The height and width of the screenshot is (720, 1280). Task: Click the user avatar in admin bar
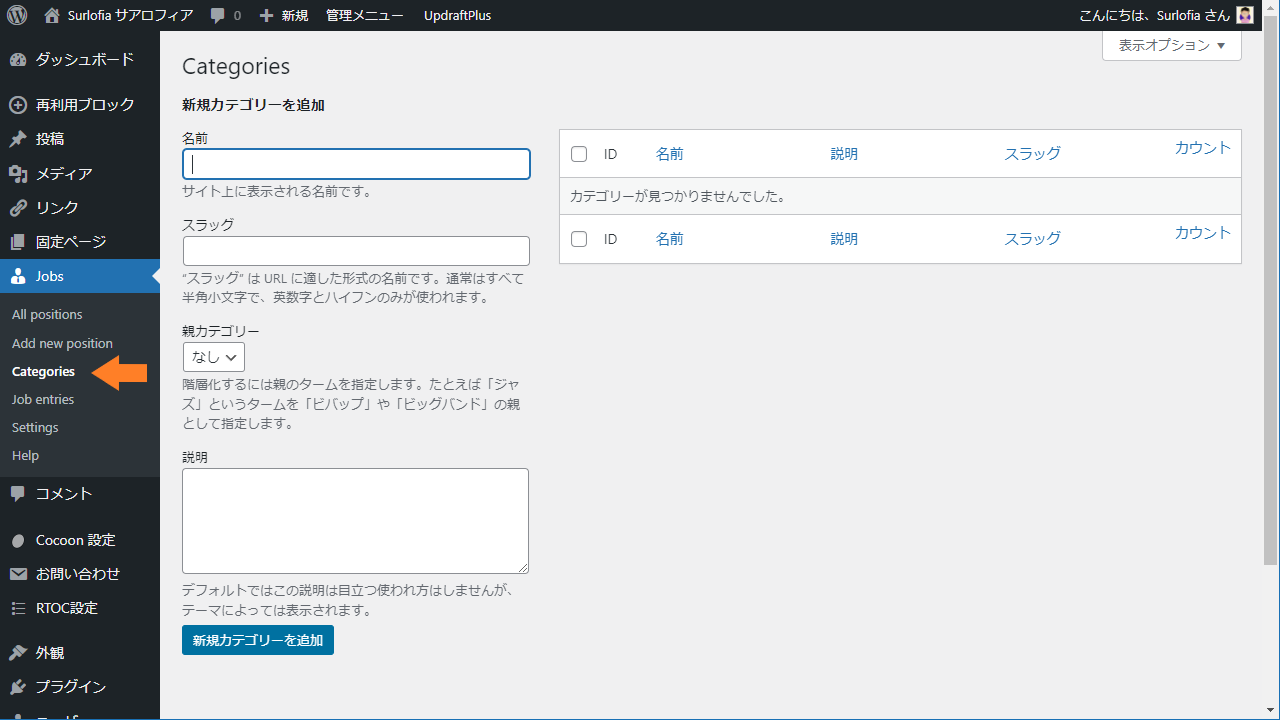1244,15
